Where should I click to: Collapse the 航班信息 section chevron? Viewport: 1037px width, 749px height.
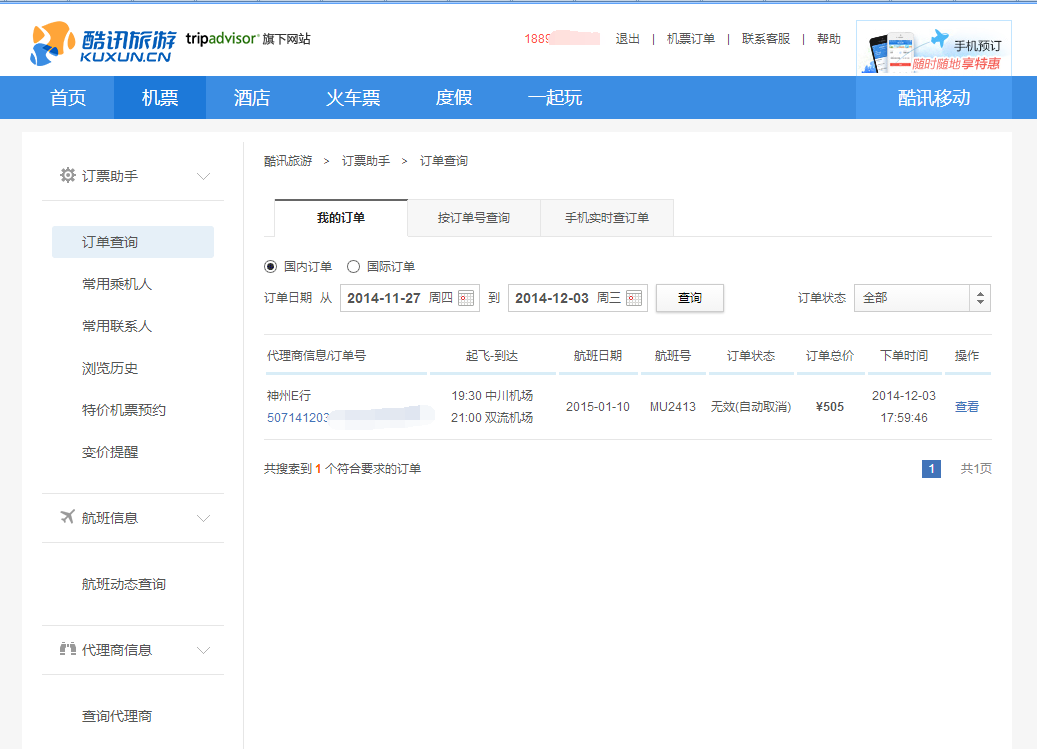click(x=203, y=518)
